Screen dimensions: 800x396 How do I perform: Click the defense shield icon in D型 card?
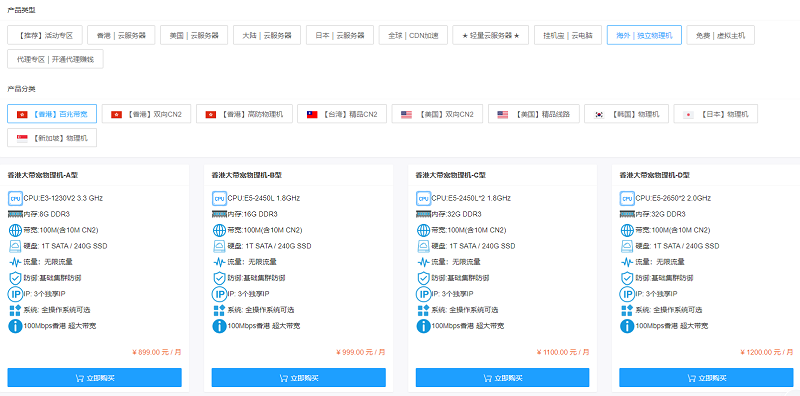(x=627, y=278)
